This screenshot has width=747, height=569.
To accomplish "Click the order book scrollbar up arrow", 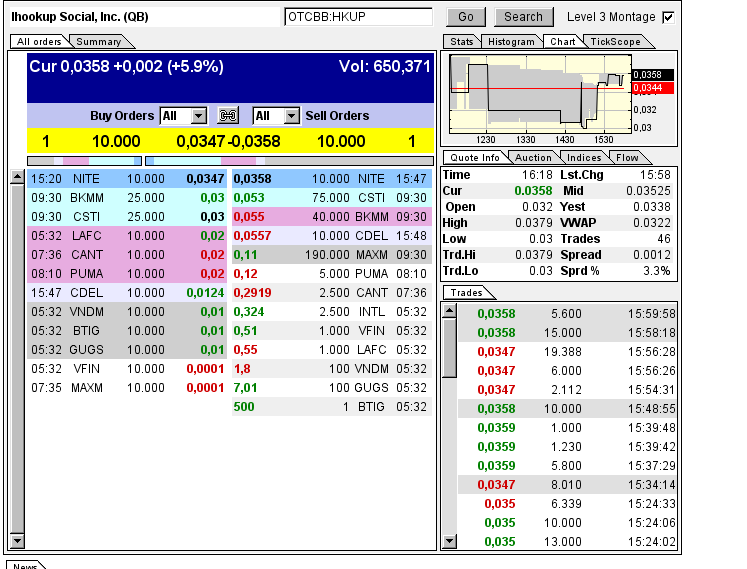I will 17,178.
